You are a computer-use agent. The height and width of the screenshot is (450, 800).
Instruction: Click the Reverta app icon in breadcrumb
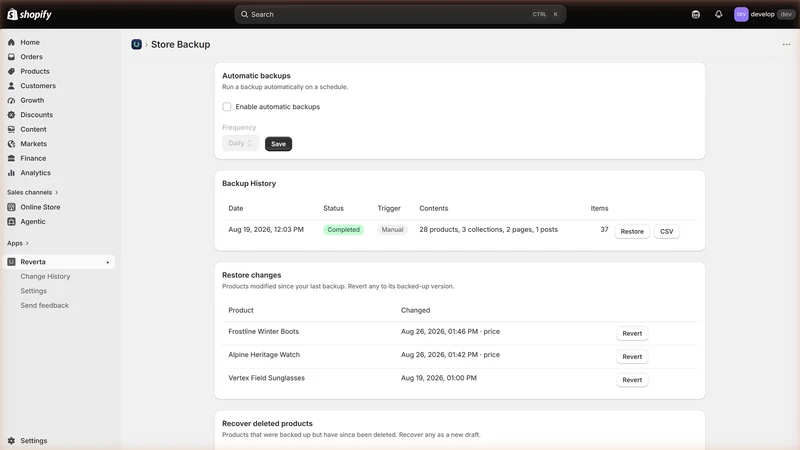pos(136,44)
